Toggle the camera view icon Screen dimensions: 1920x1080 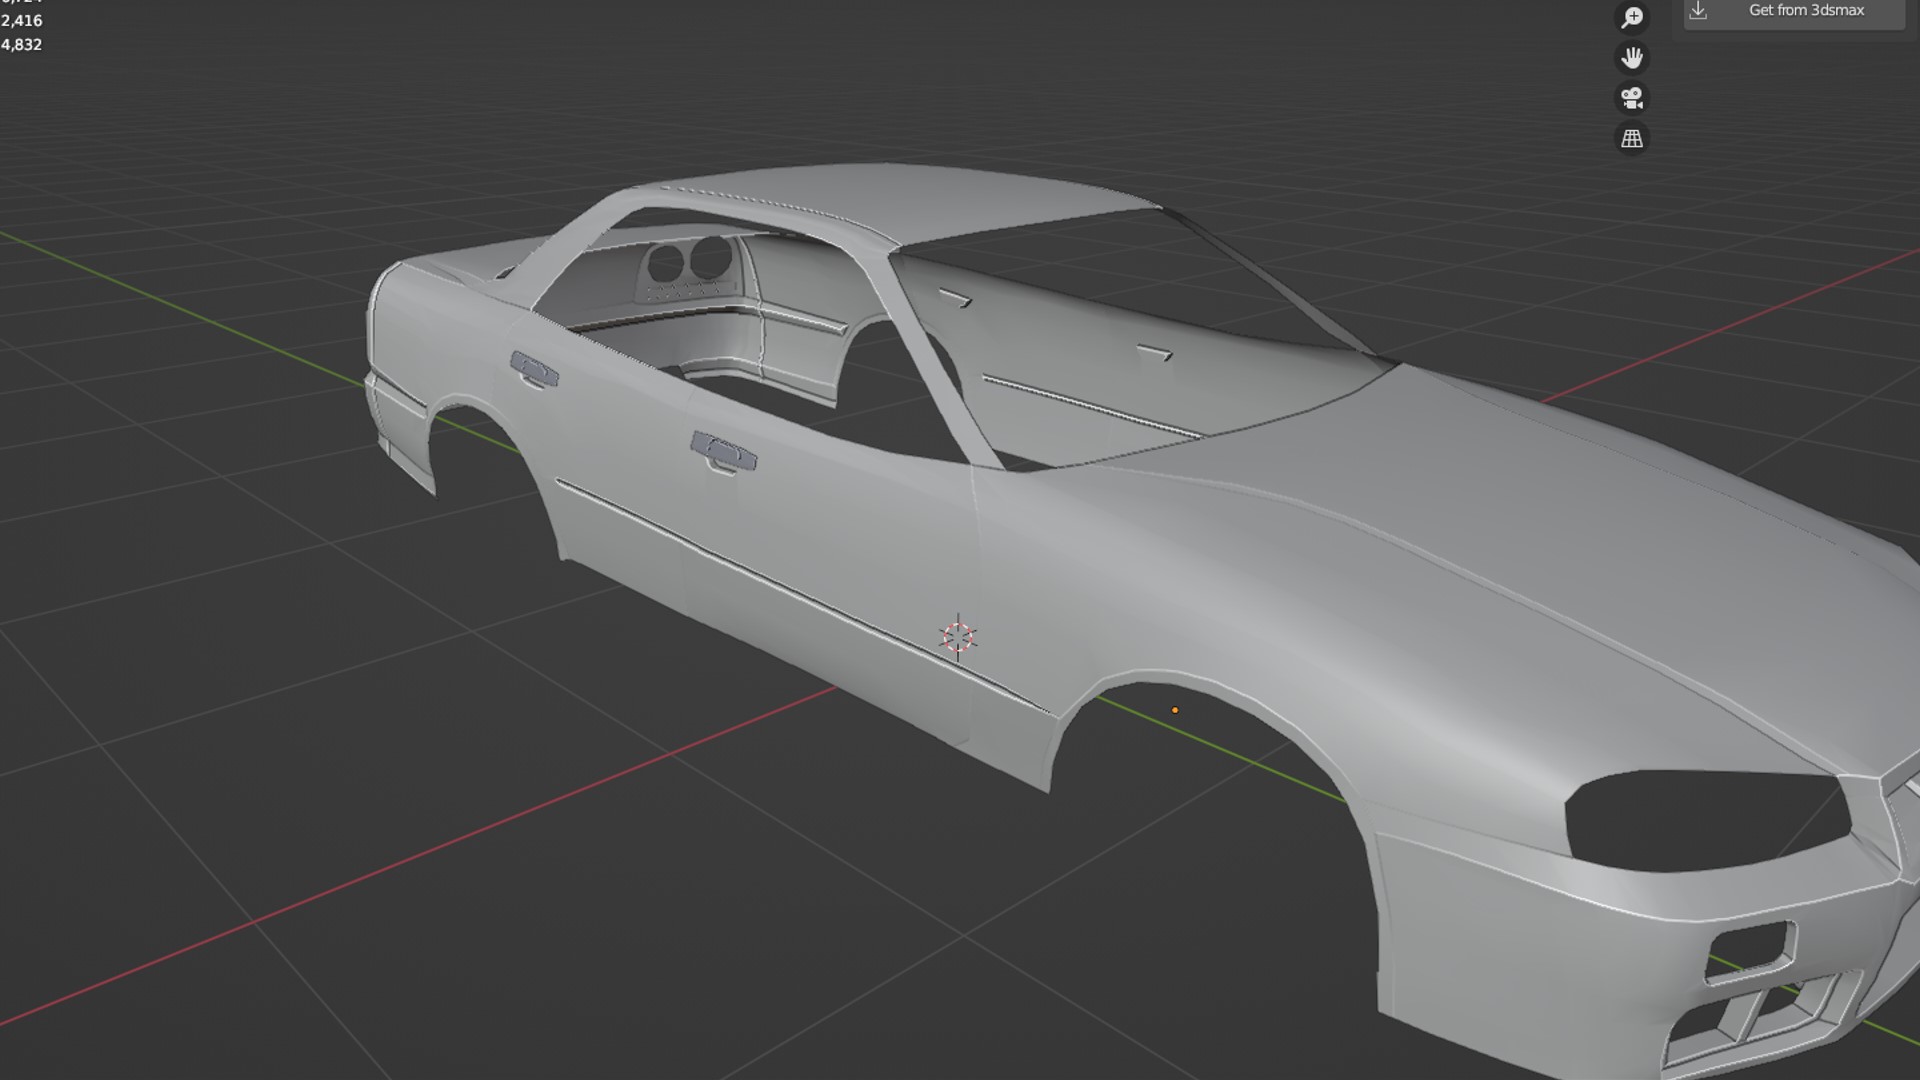(1632, 98)
